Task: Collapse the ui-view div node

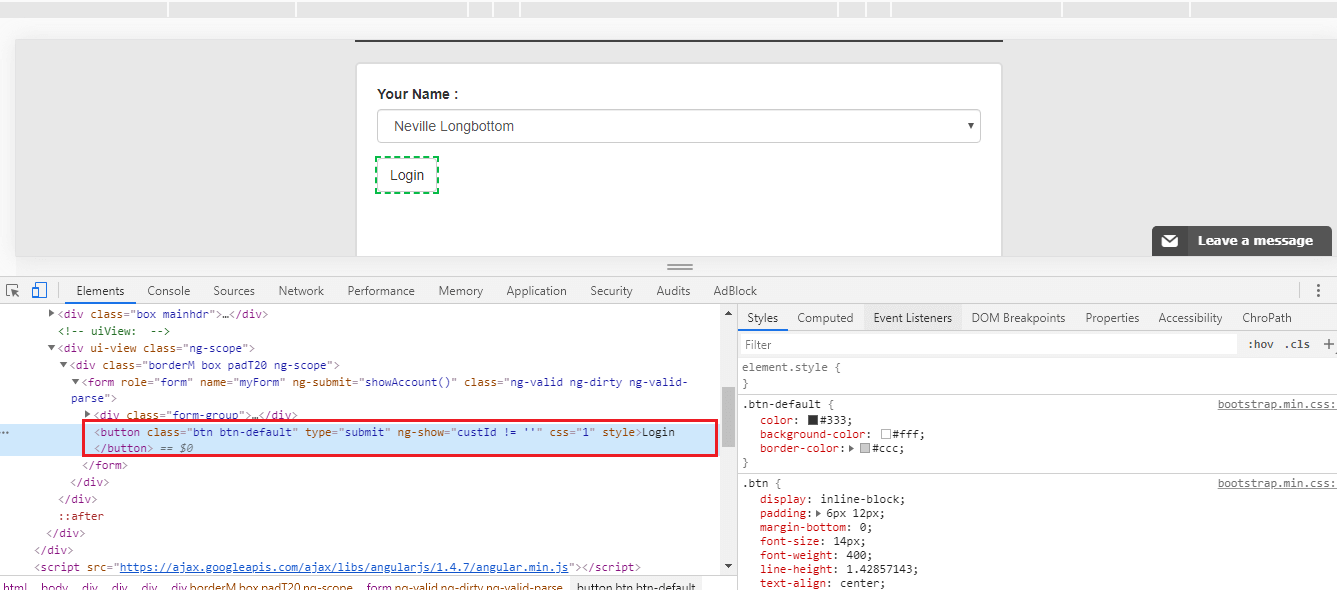Action: (52, 348)
